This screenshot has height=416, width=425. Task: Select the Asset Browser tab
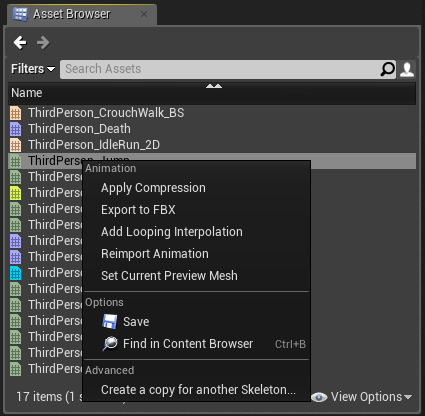[x=82, y=14]
